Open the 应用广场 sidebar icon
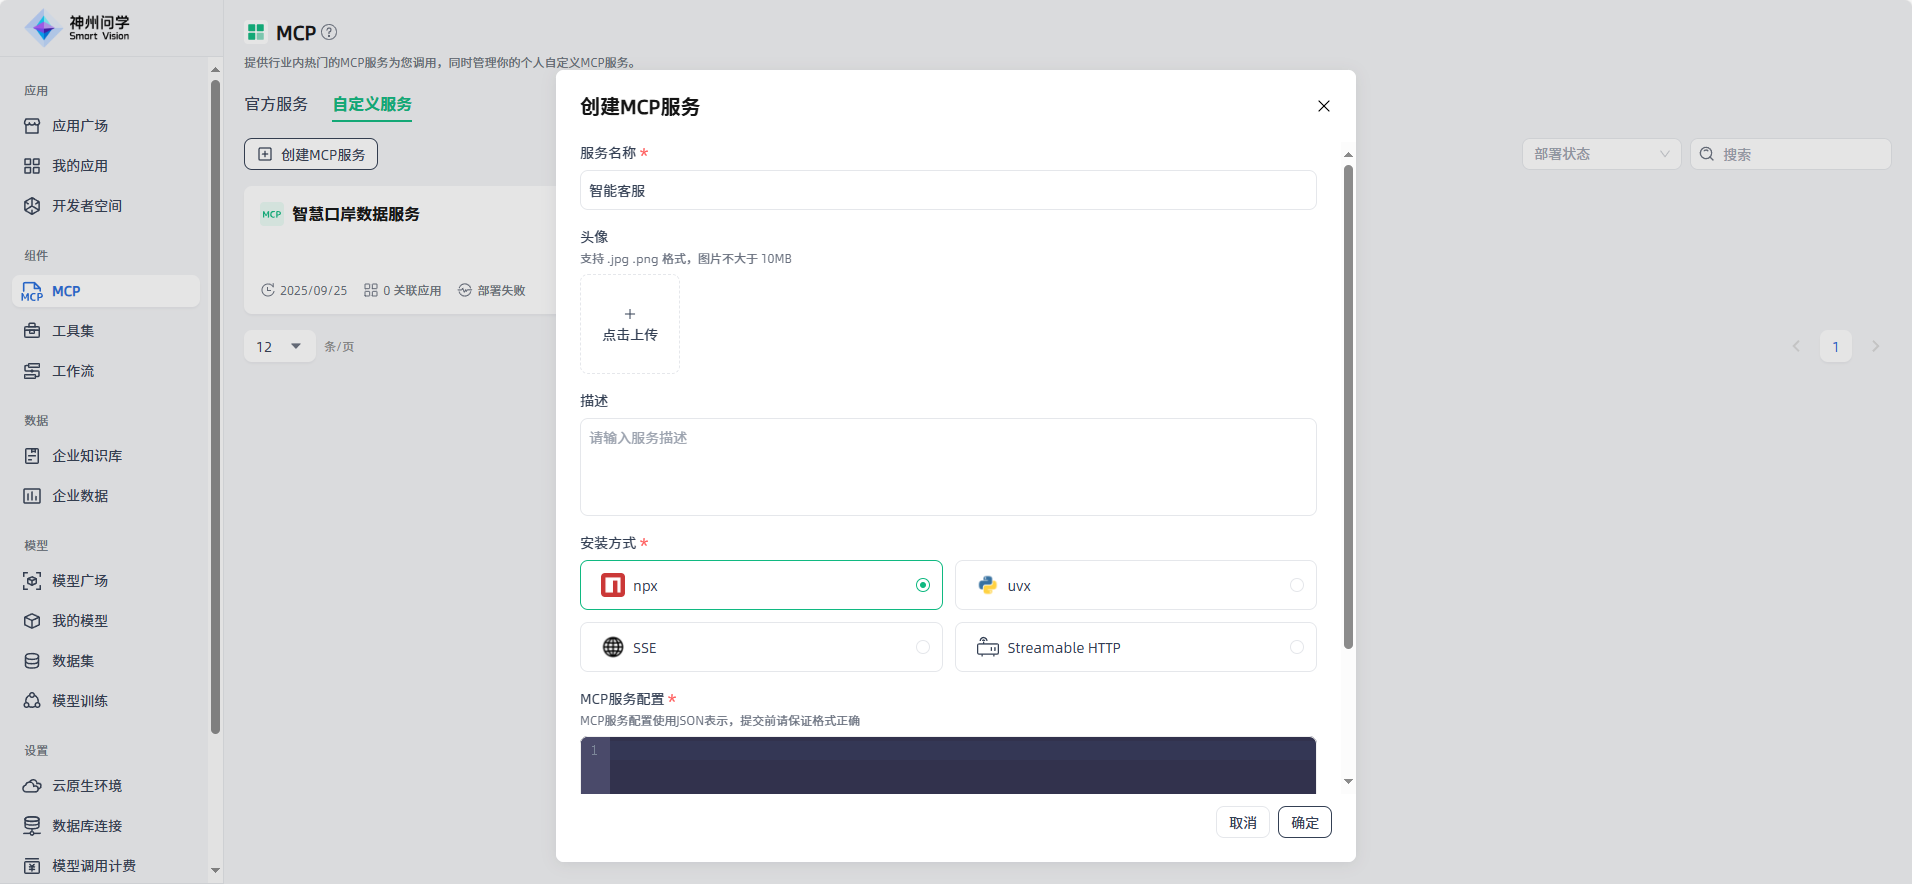The width and height of the screenshot is (1912, 884). (32, 126)
